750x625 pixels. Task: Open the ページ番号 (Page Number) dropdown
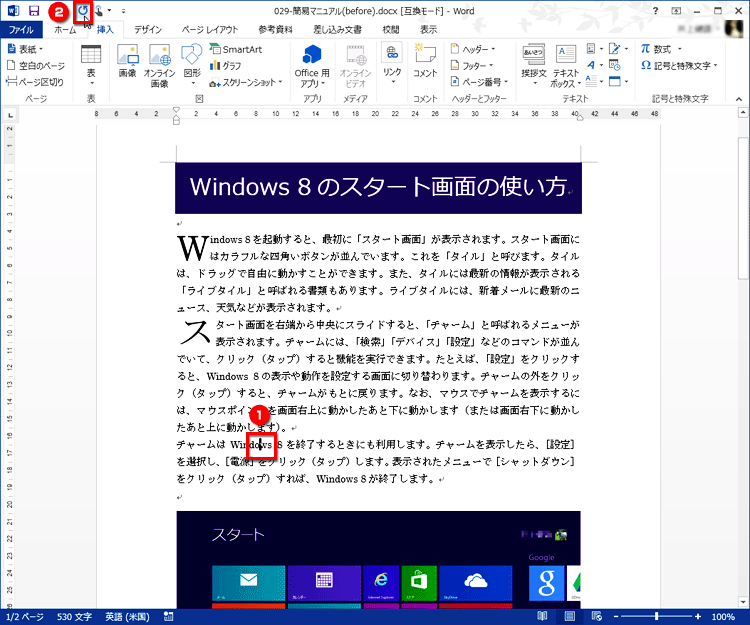point(479,82)
